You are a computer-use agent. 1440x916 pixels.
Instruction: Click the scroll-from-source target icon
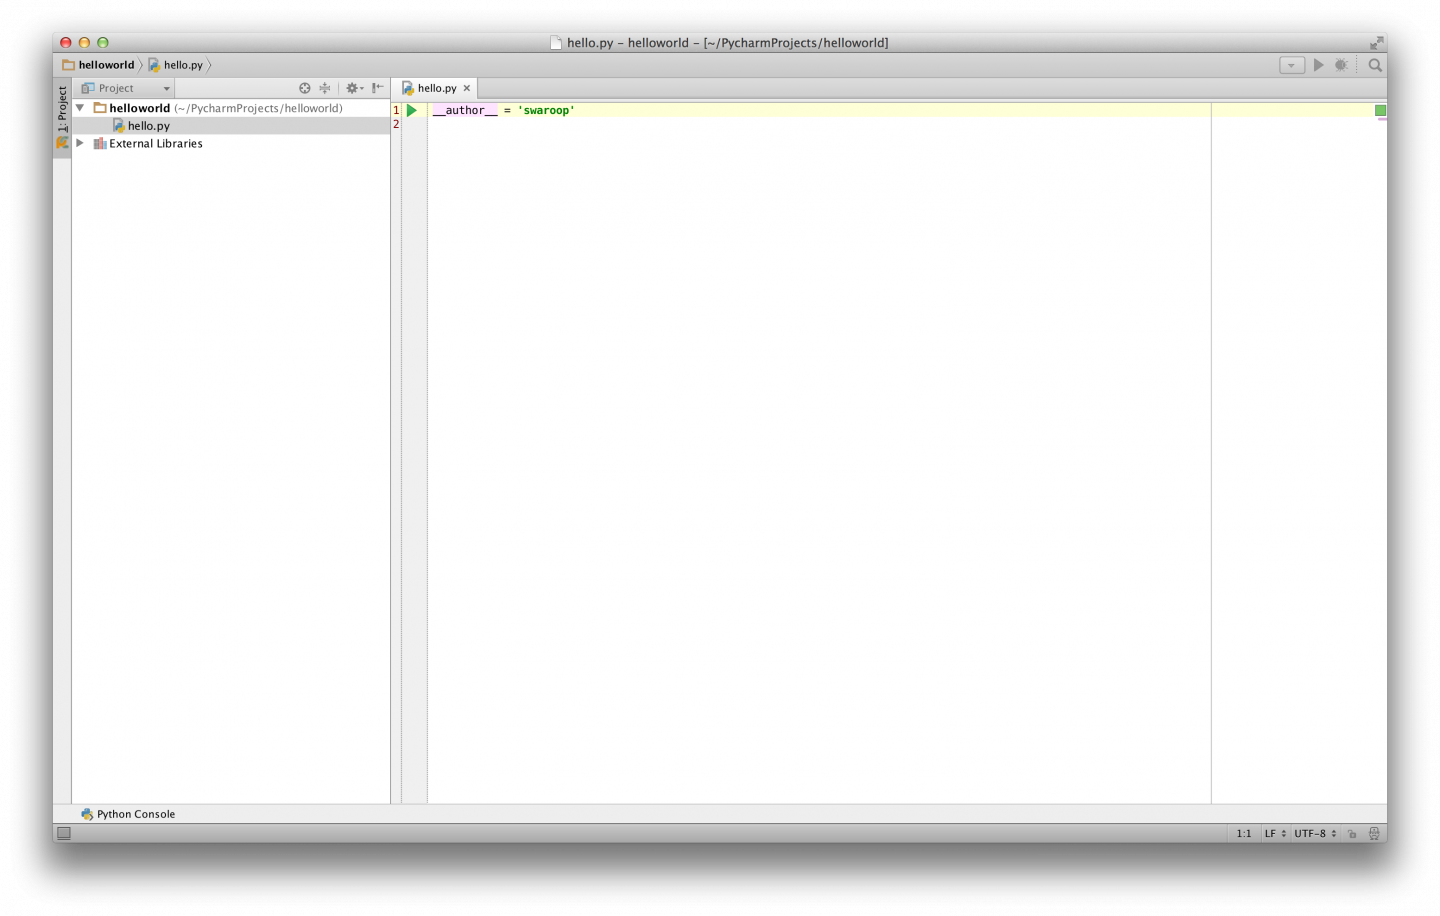point(305,88)
